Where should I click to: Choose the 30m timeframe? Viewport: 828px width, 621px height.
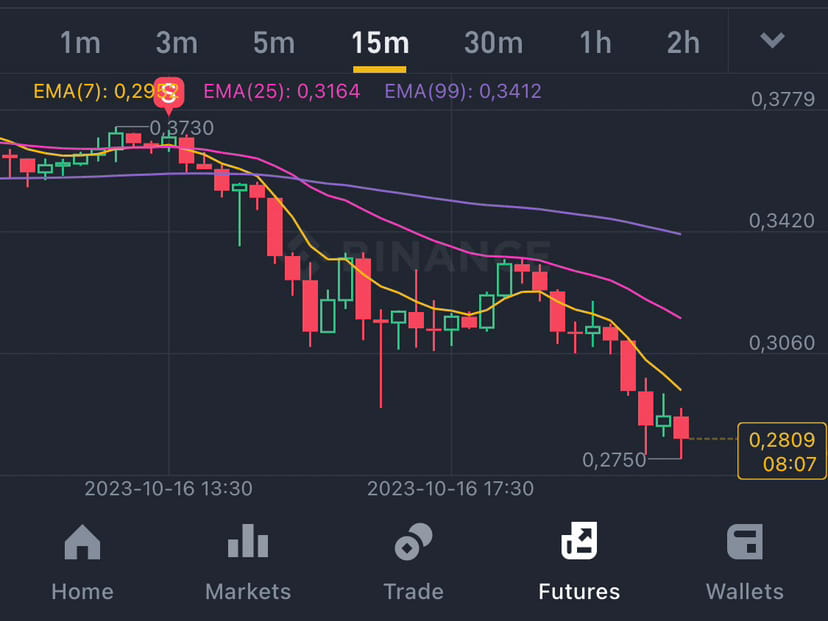click(x=493, y=43)
